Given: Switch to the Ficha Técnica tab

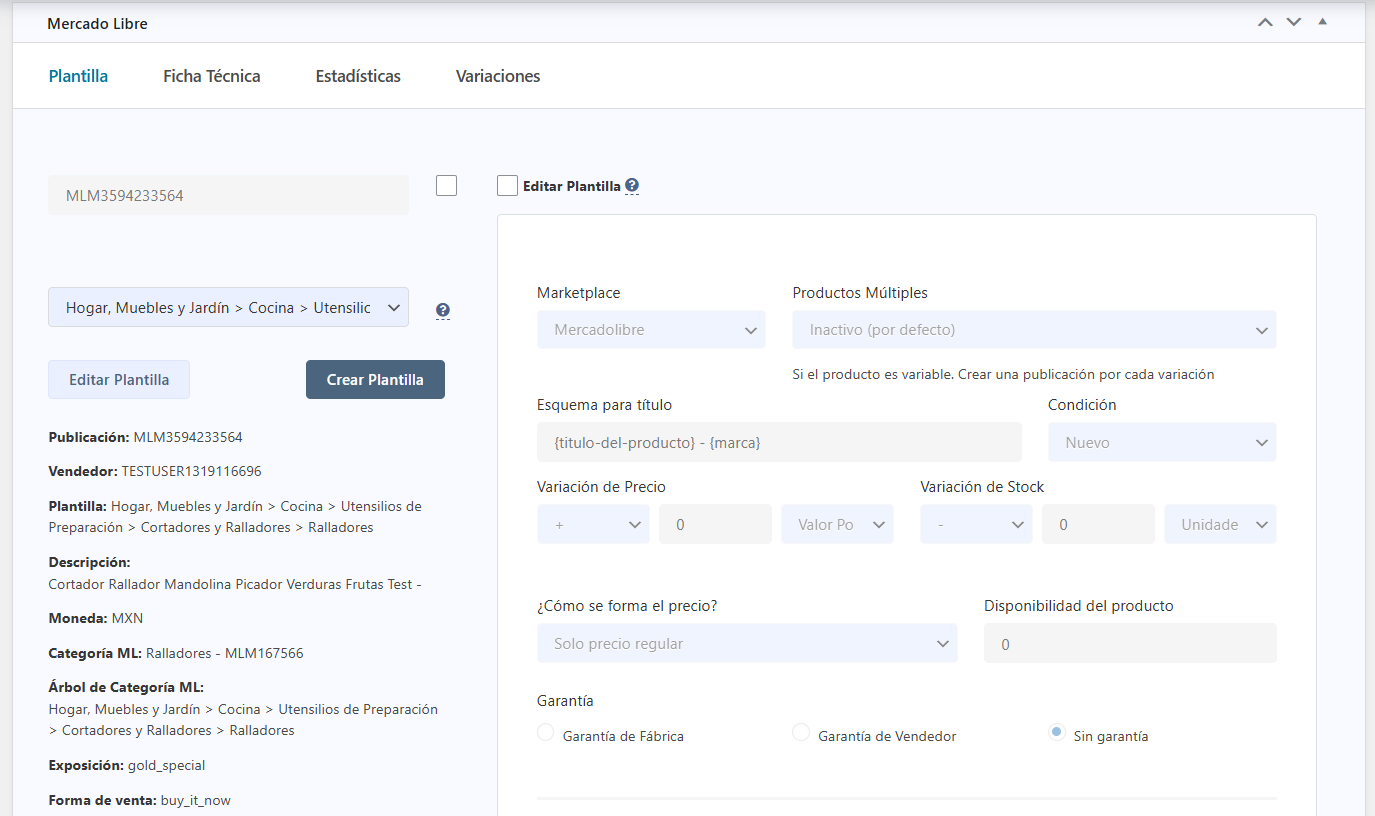Looking at the screenshot, I should [212, 76].
